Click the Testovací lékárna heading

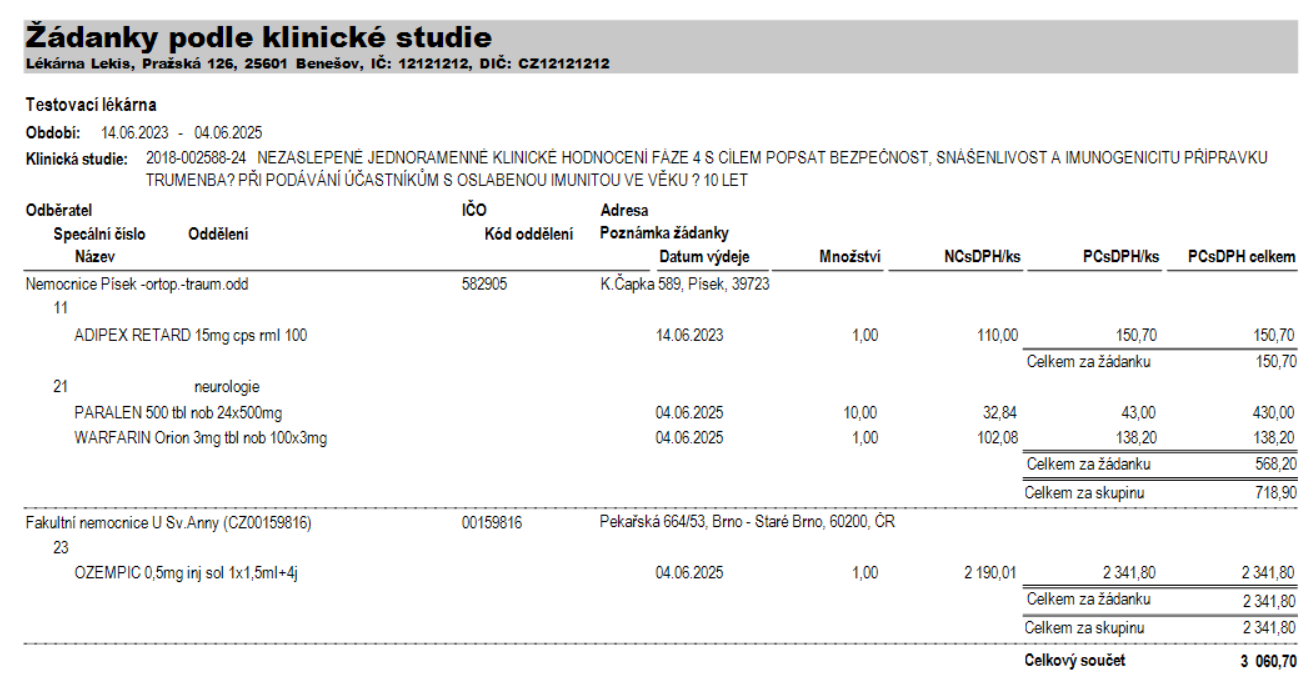tap(91, 105)
